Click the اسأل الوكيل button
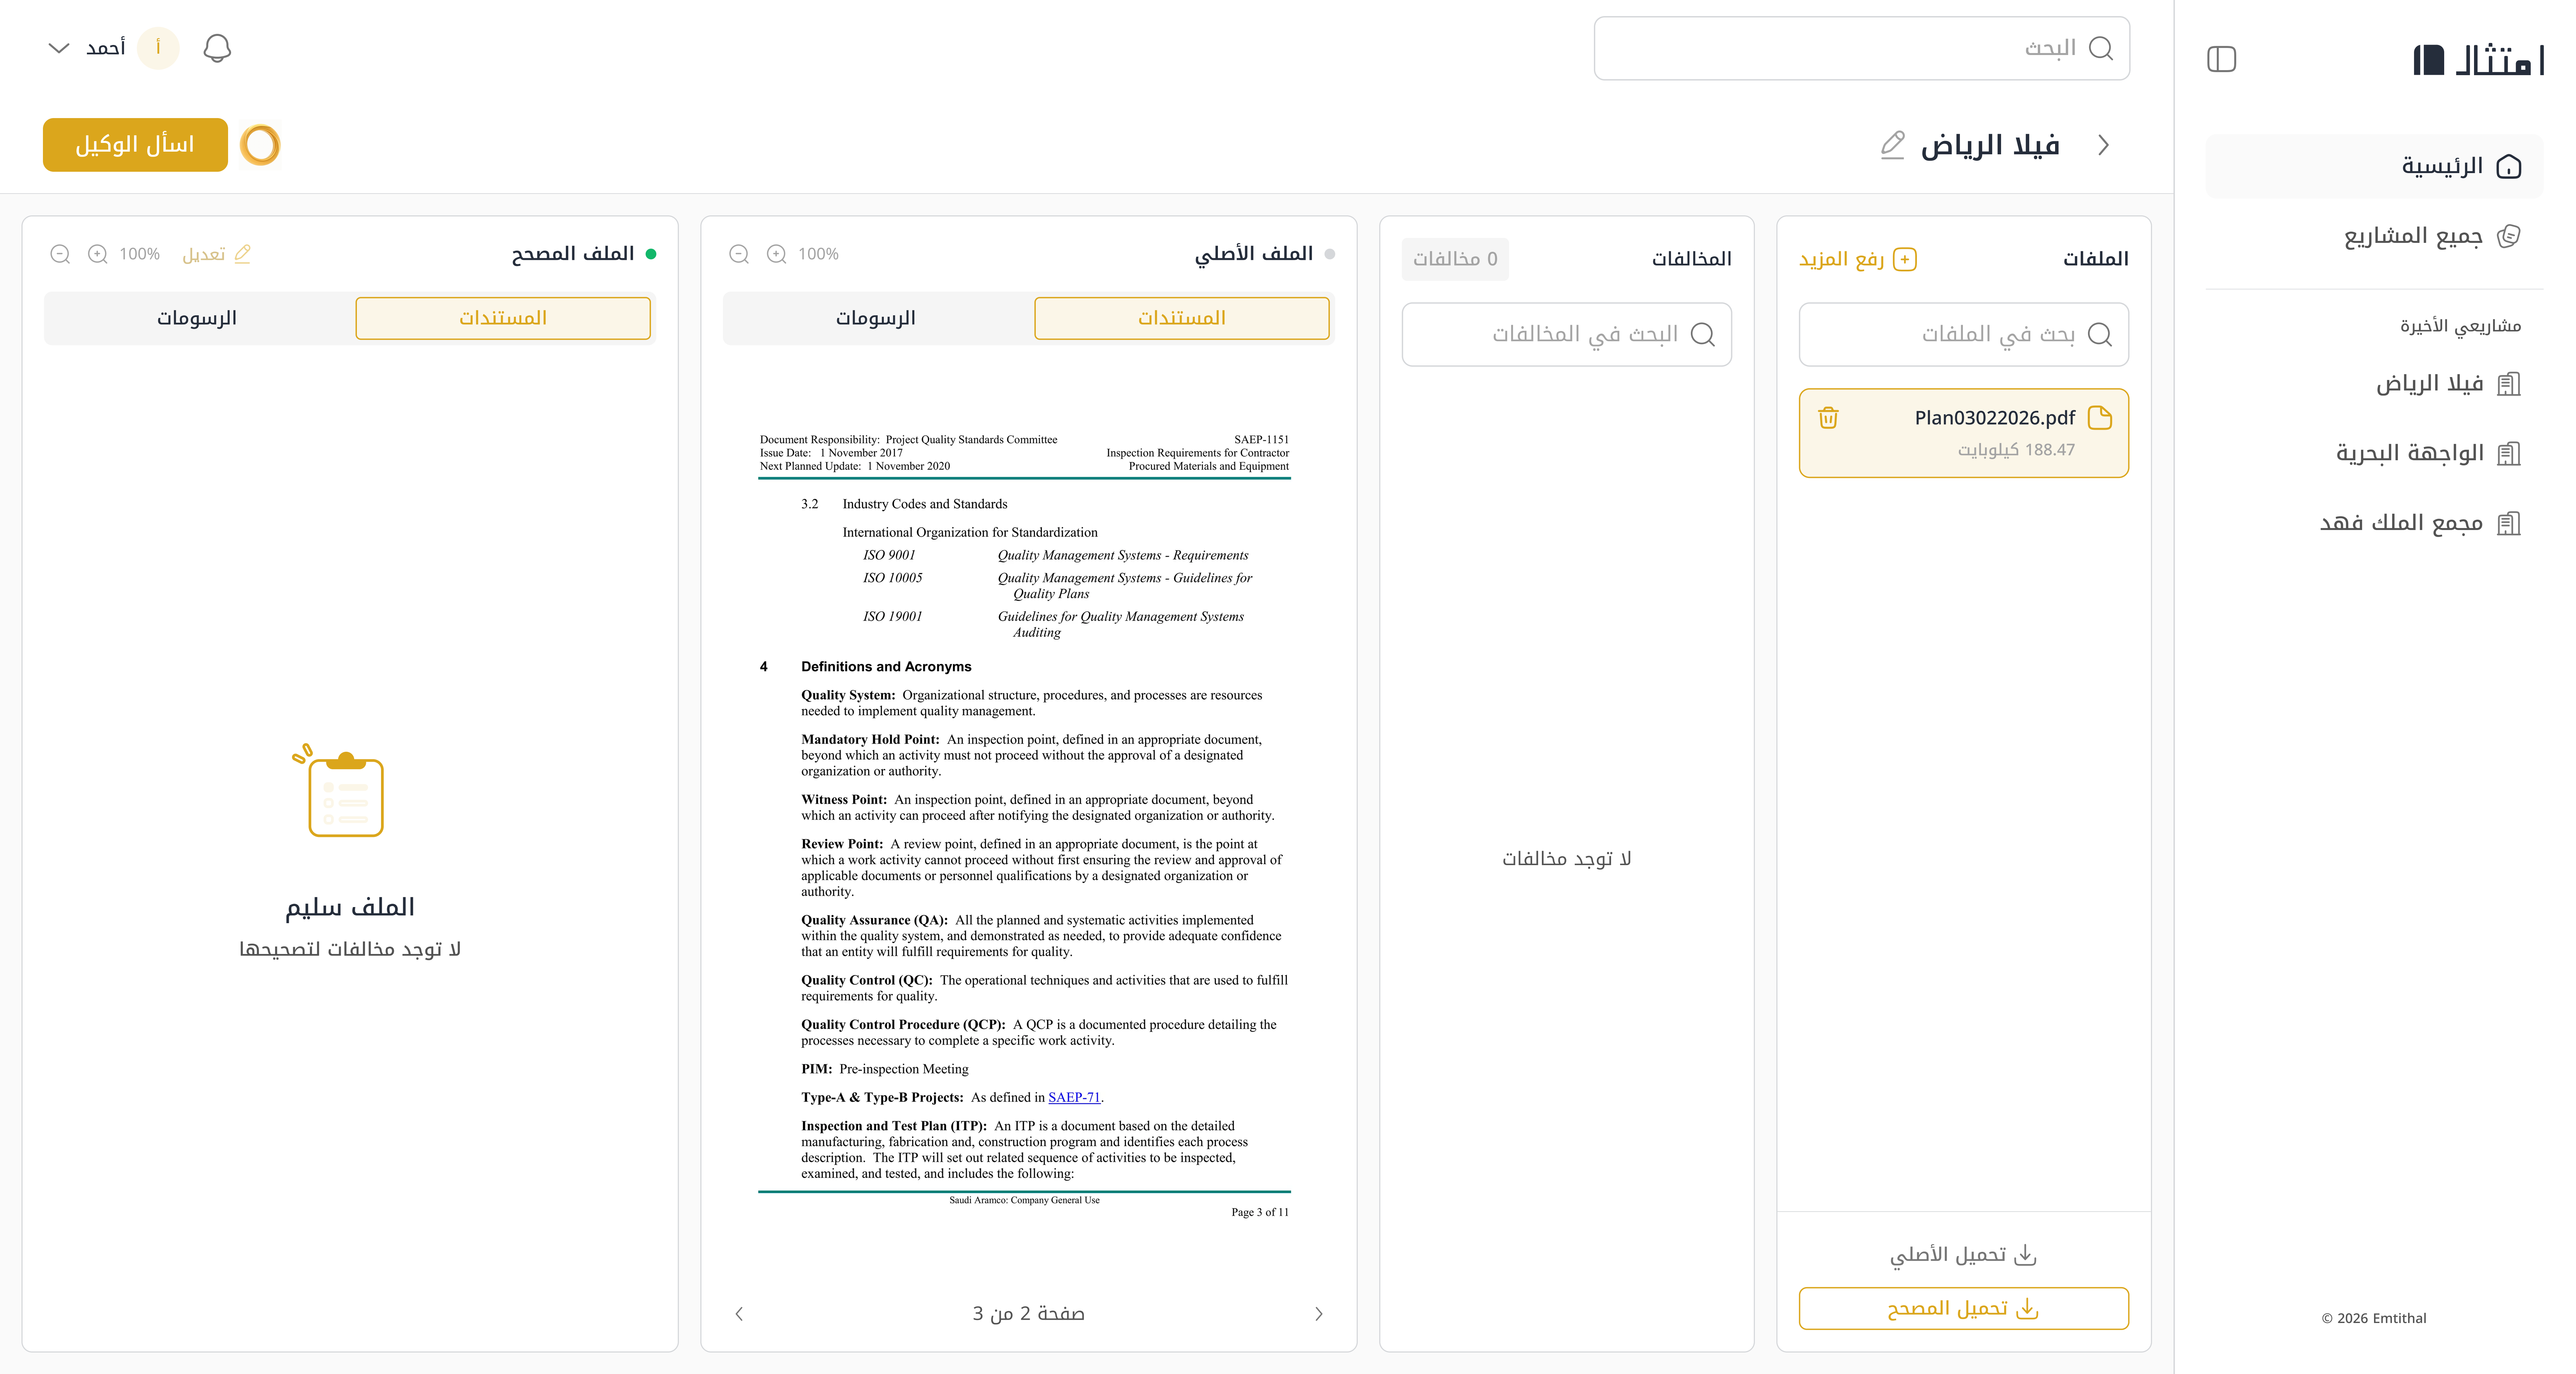Image resolution: width=2576 pixels, height=1374 pixels. (135, 145)
